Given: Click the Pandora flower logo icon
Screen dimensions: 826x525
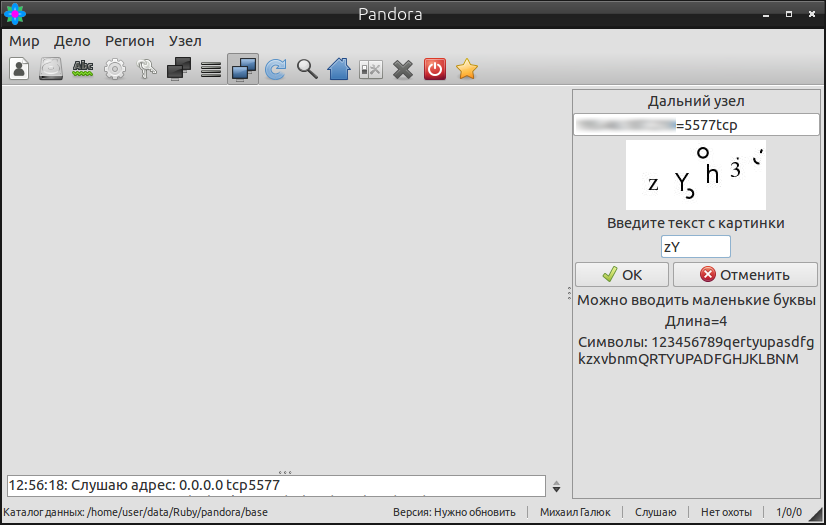Looking at the screenshot, I should click(15, 14).
